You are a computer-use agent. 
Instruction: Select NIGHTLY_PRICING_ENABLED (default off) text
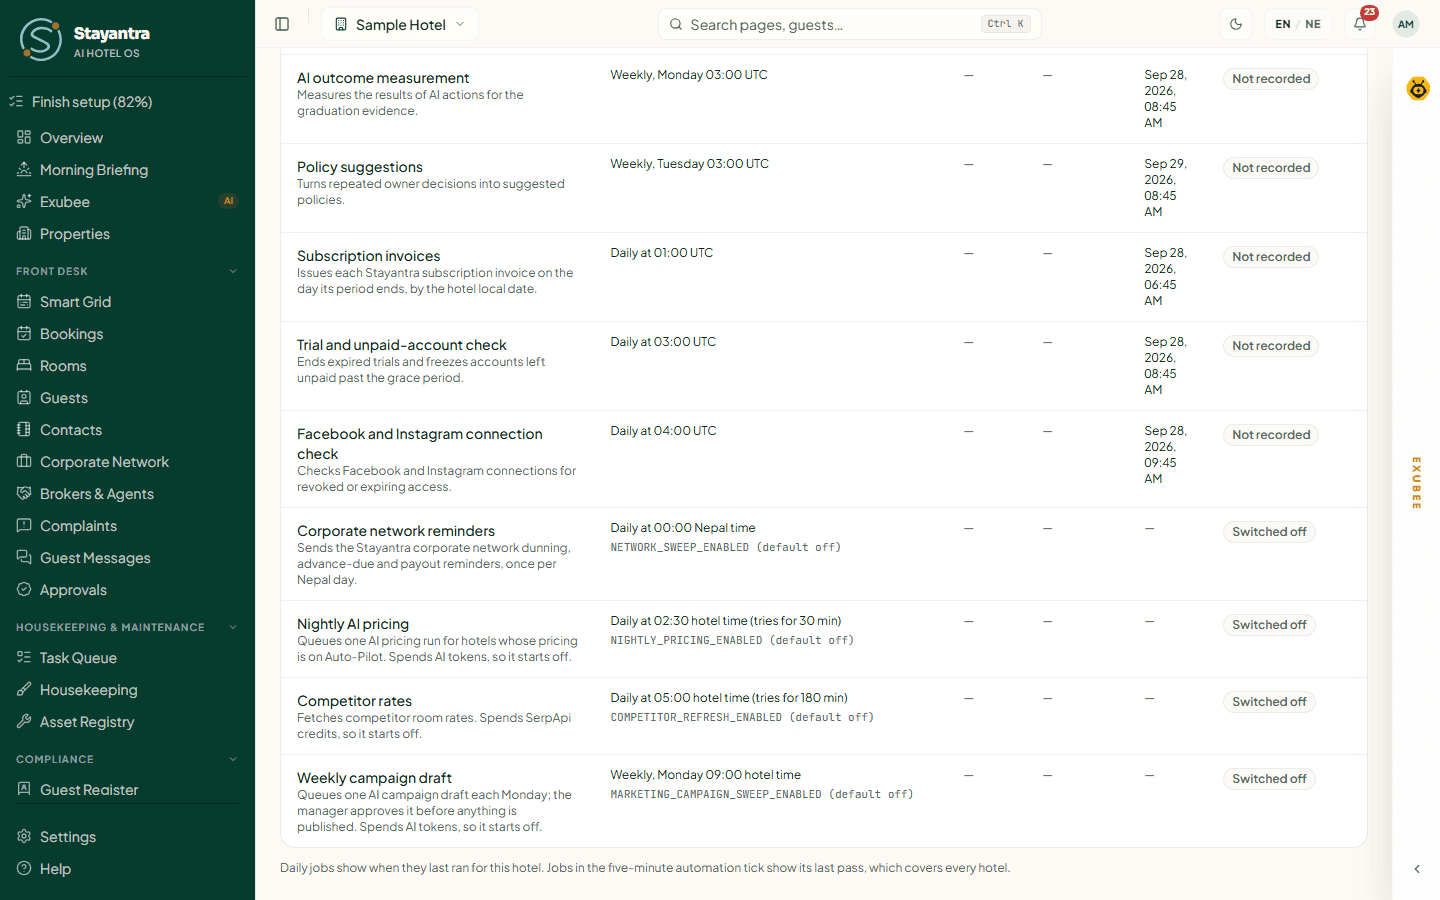(x=732, y=640)
